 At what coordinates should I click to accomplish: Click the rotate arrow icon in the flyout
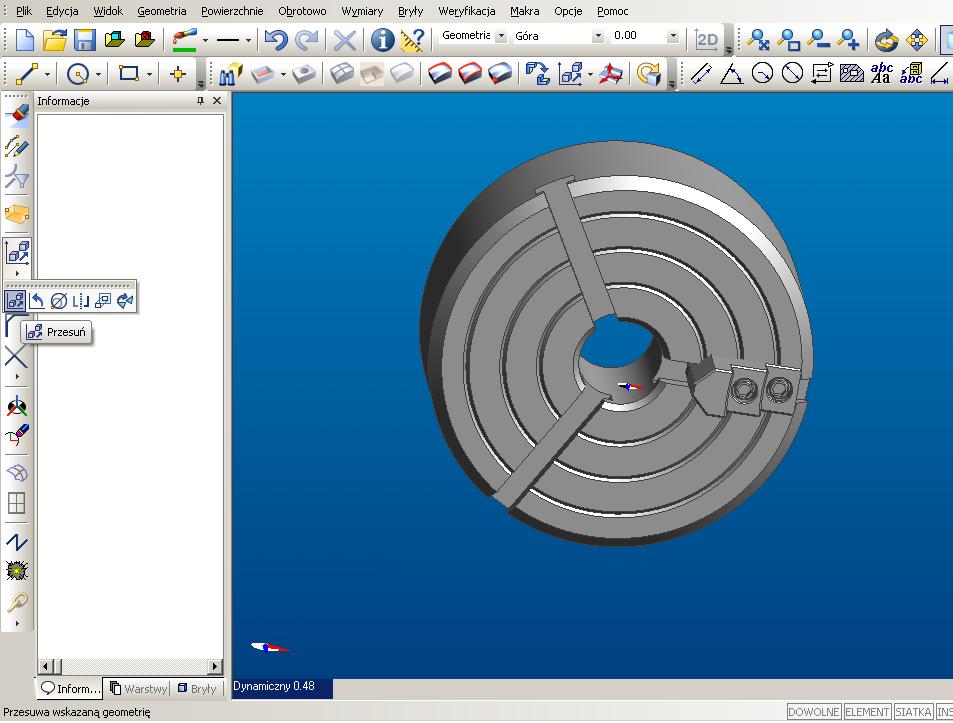pyautogui.click(x=37, y=300)
